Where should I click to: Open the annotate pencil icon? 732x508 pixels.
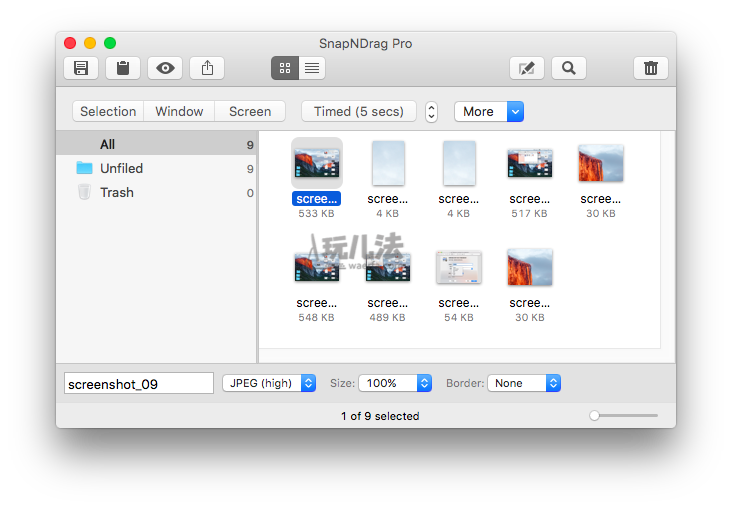tap(527, 68)
